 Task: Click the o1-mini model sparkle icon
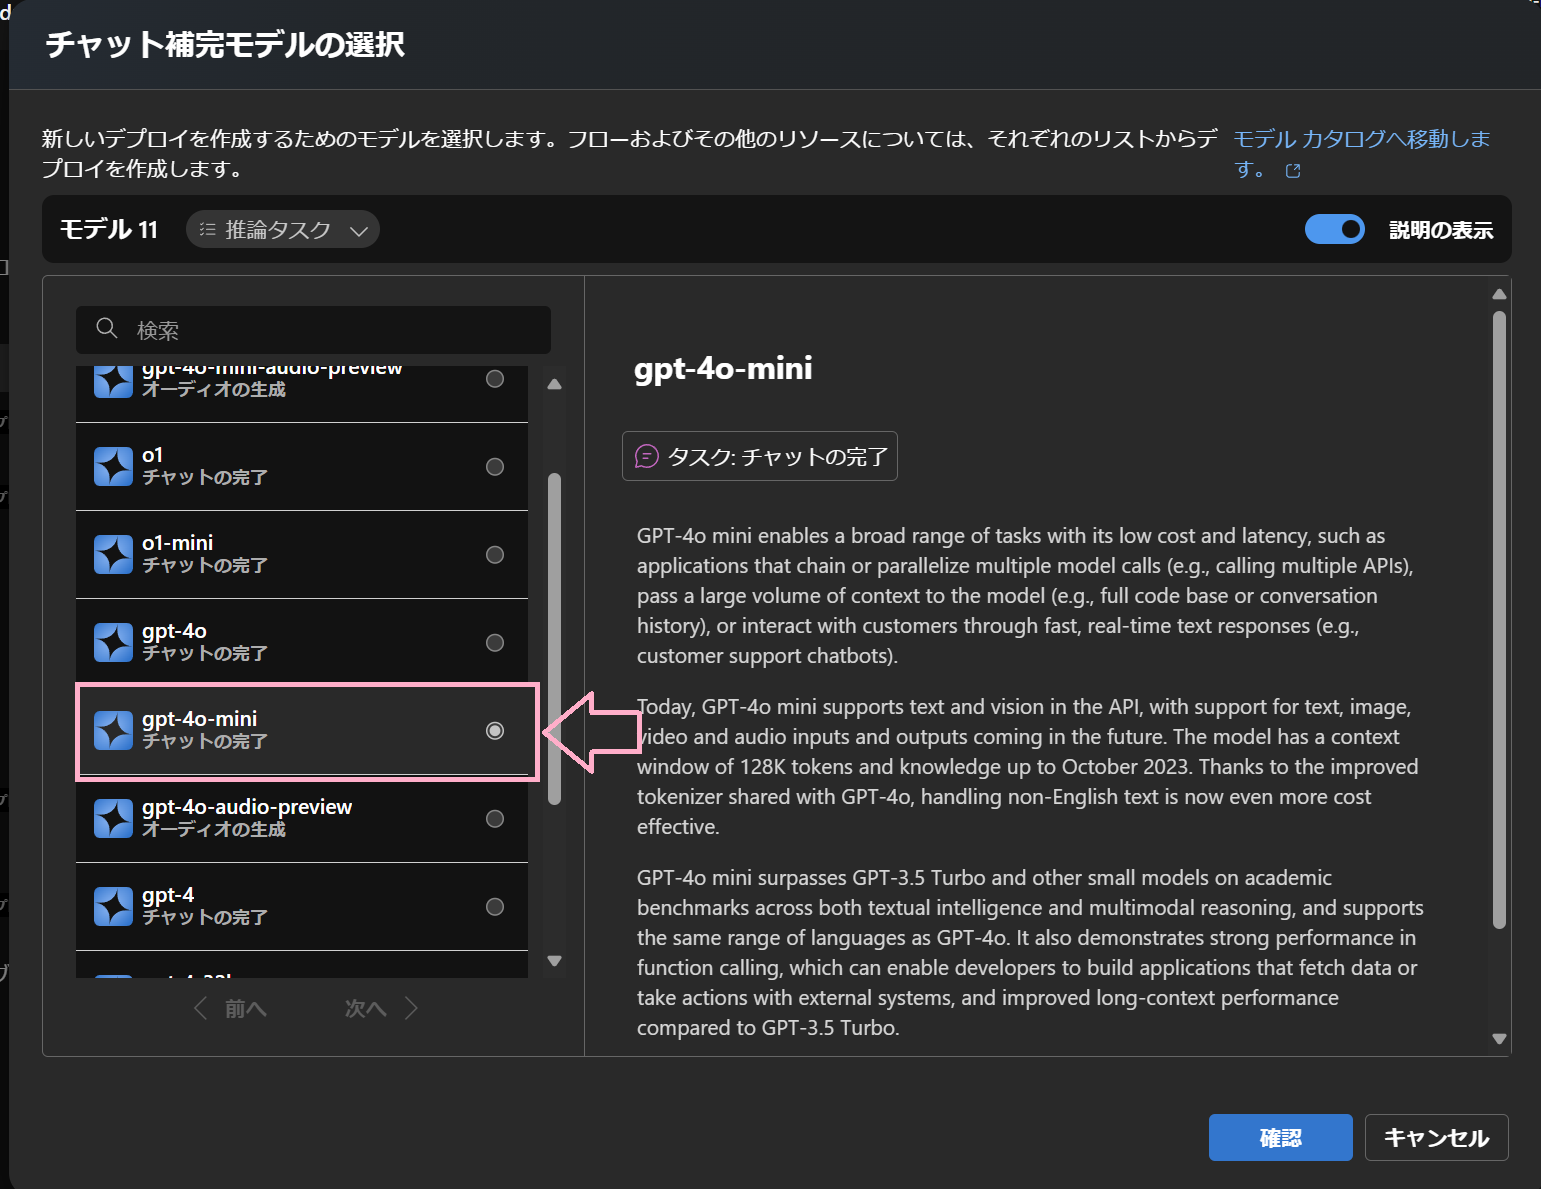click(x=113, y=554)
